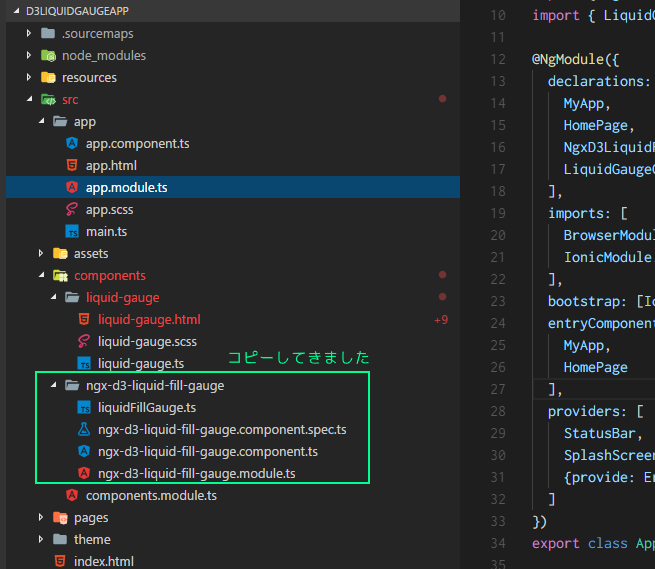Click the TypeScript icon next to main.ts
Image resolution: width=655 pixels, height=569 pixels.
pos(72,231)
